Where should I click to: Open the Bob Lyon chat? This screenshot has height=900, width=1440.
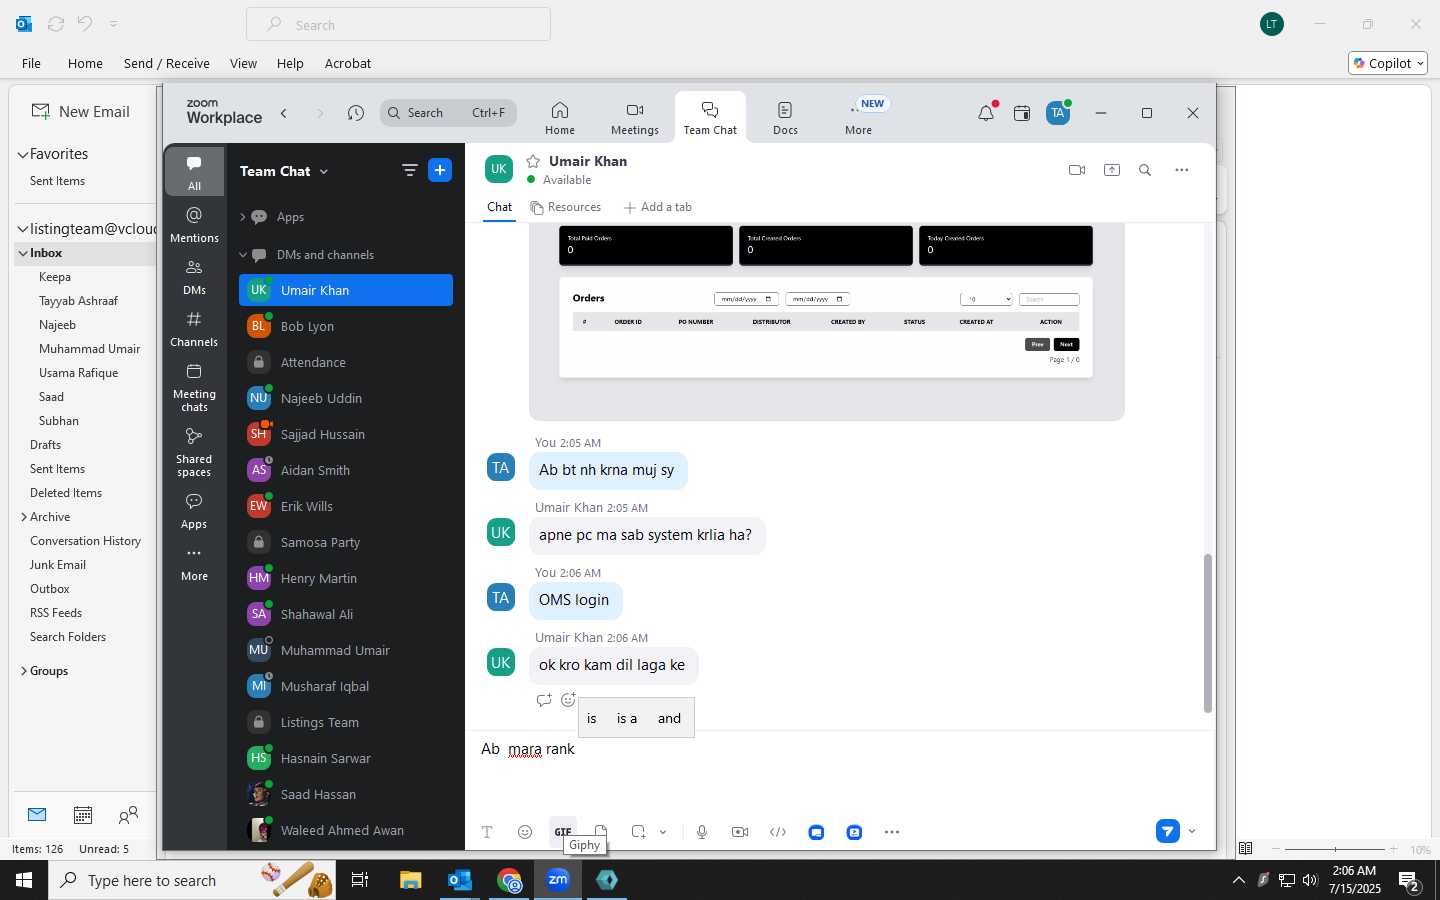pos(346,326)
